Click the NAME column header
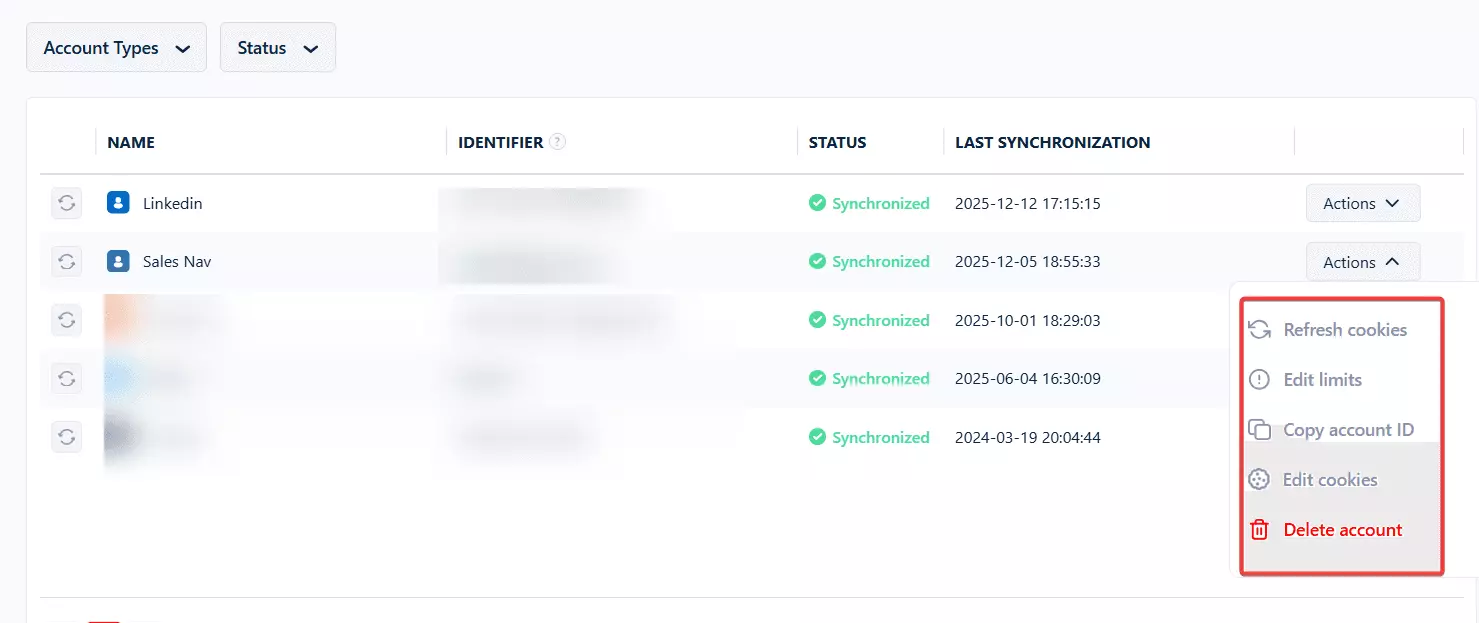This screenshot has height=623, width=1479. pyautogui.click(x=130, y=142)
